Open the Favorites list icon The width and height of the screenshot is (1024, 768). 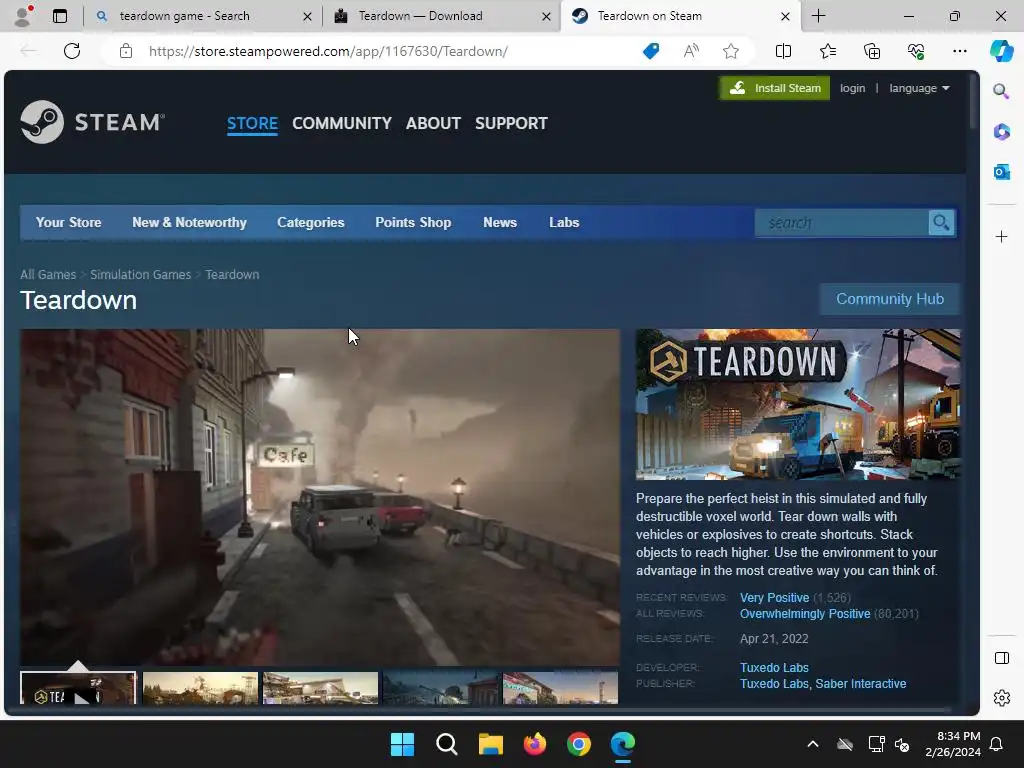pos(827,51)
